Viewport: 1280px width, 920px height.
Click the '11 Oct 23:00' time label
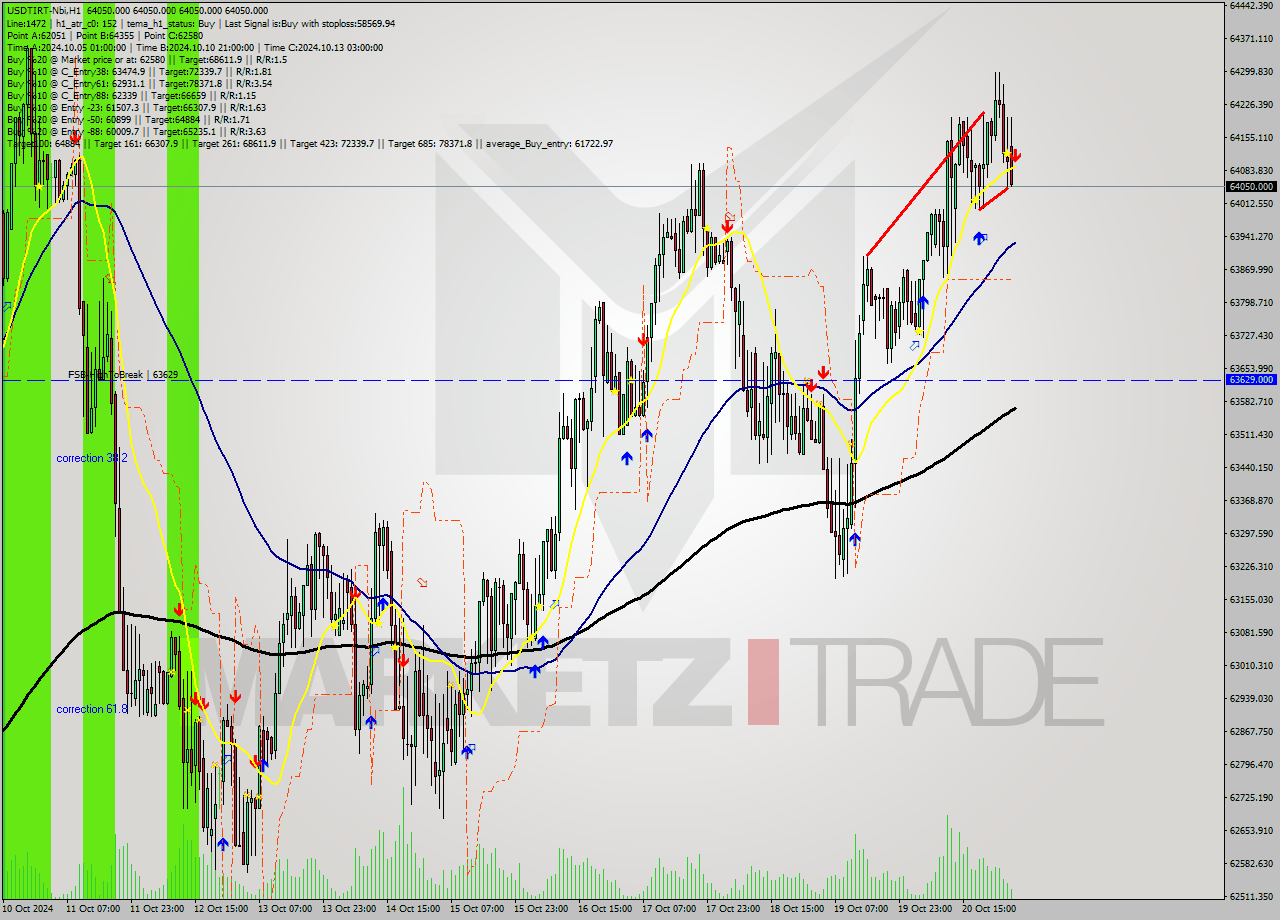(x=156, y=909)
